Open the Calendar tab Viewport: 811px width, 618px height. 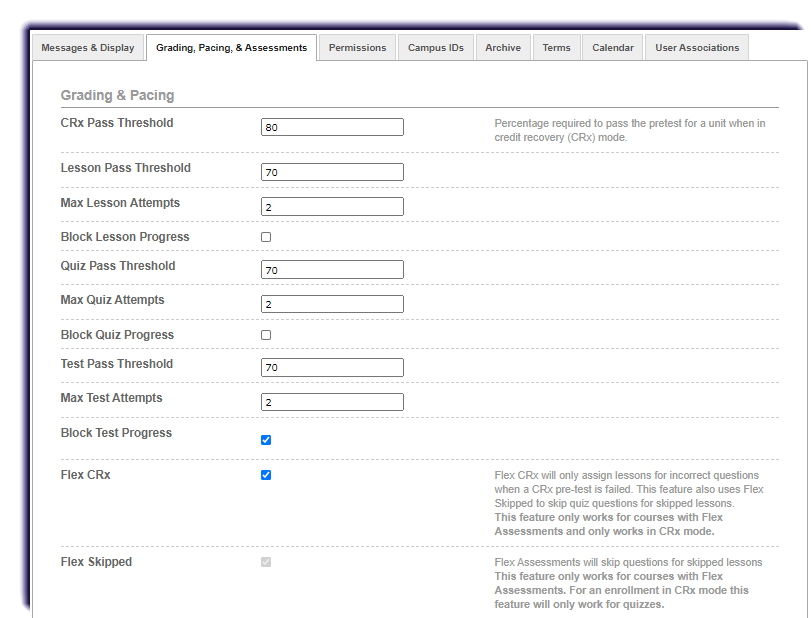(611, 47)
